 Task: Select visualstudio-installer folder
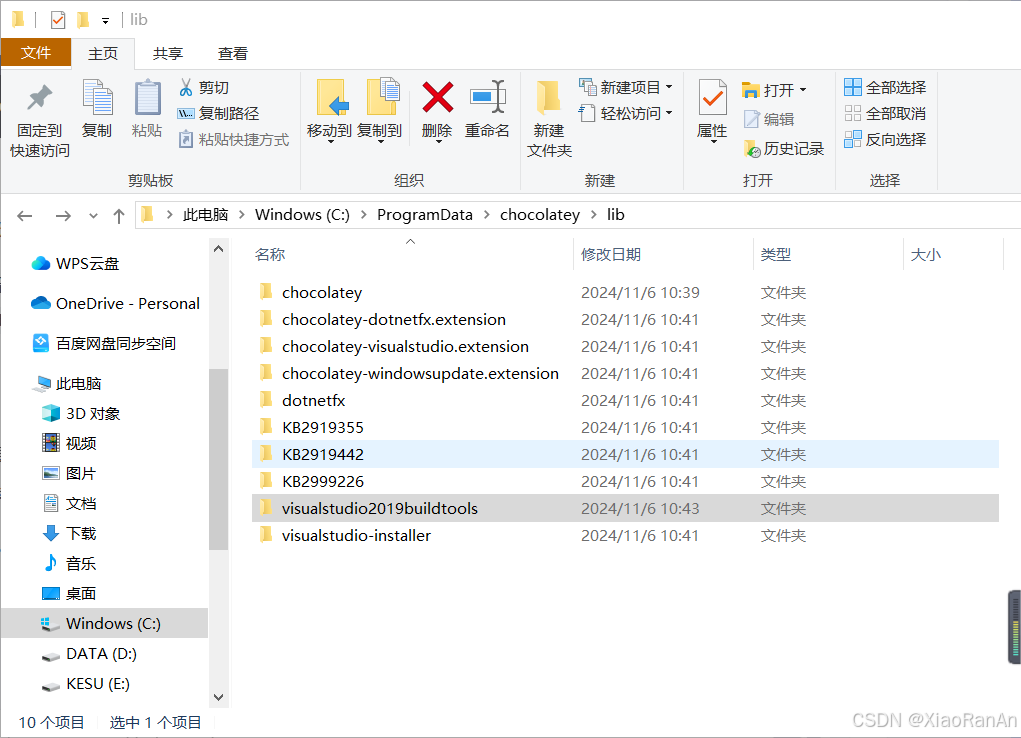(x=625, y=535)
